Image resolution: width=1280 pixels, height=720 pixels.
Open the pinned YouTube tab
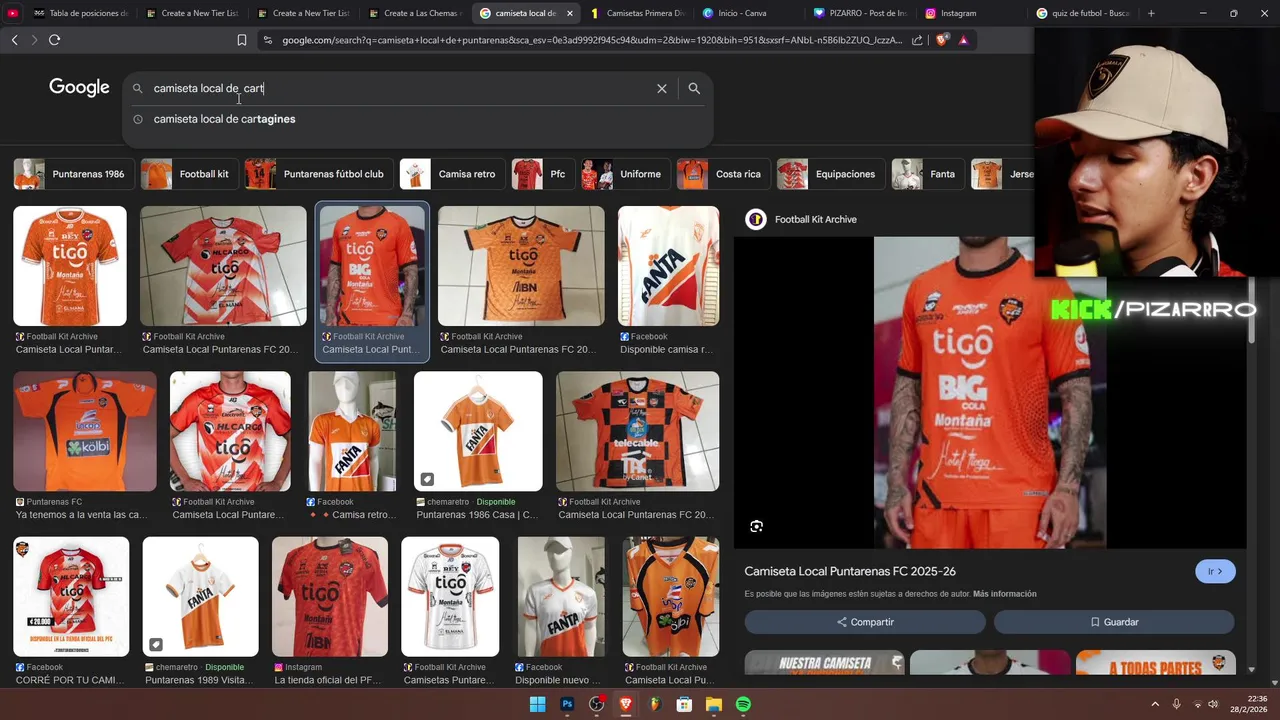12,13
